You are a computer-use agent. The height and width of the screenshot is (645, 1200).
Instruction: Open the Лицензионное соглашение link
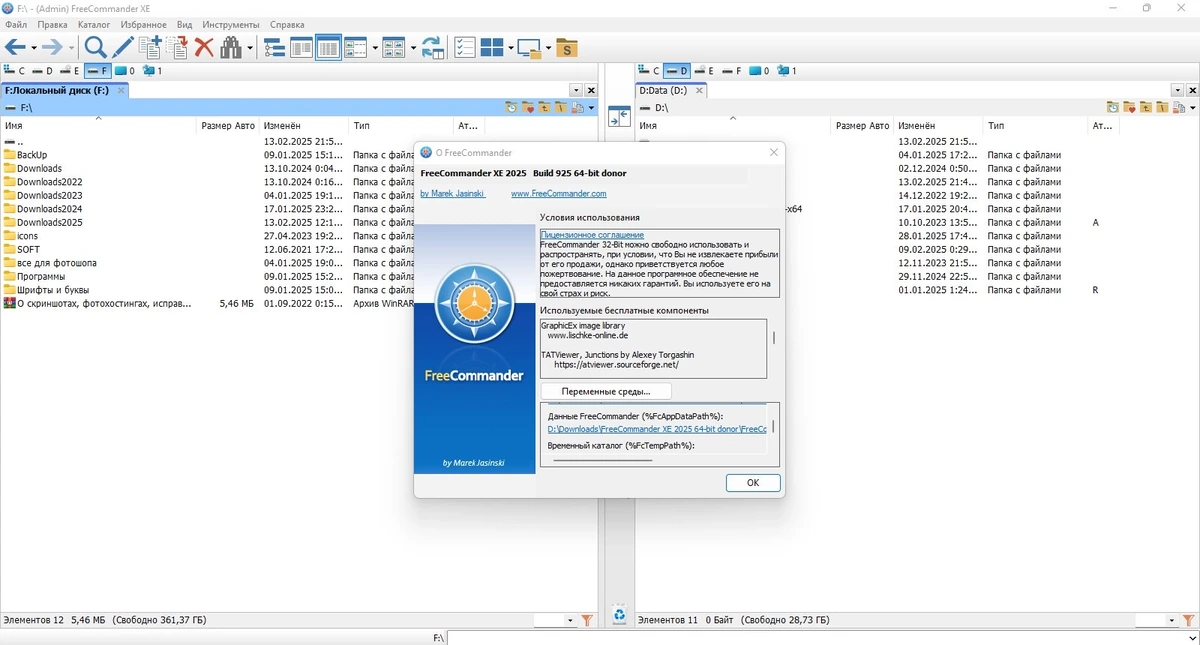[592, 235]
